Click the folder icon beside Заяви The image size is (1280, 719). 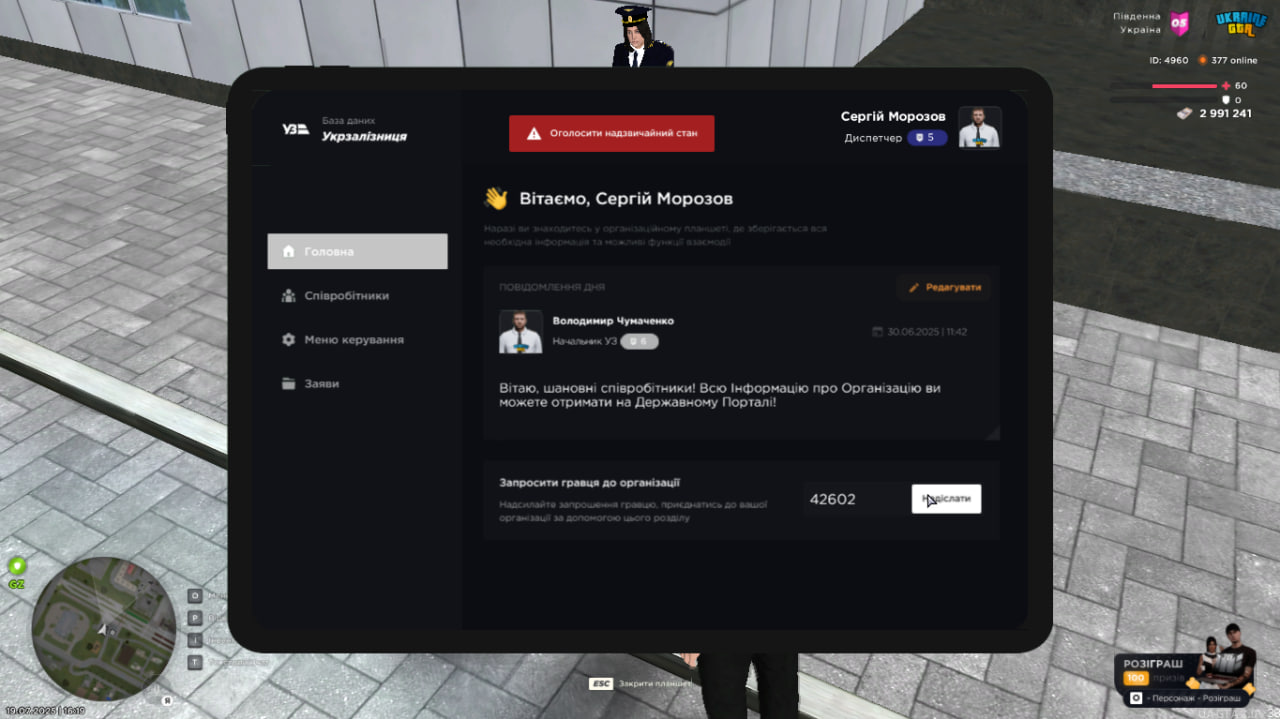click(x=289, y=383)
